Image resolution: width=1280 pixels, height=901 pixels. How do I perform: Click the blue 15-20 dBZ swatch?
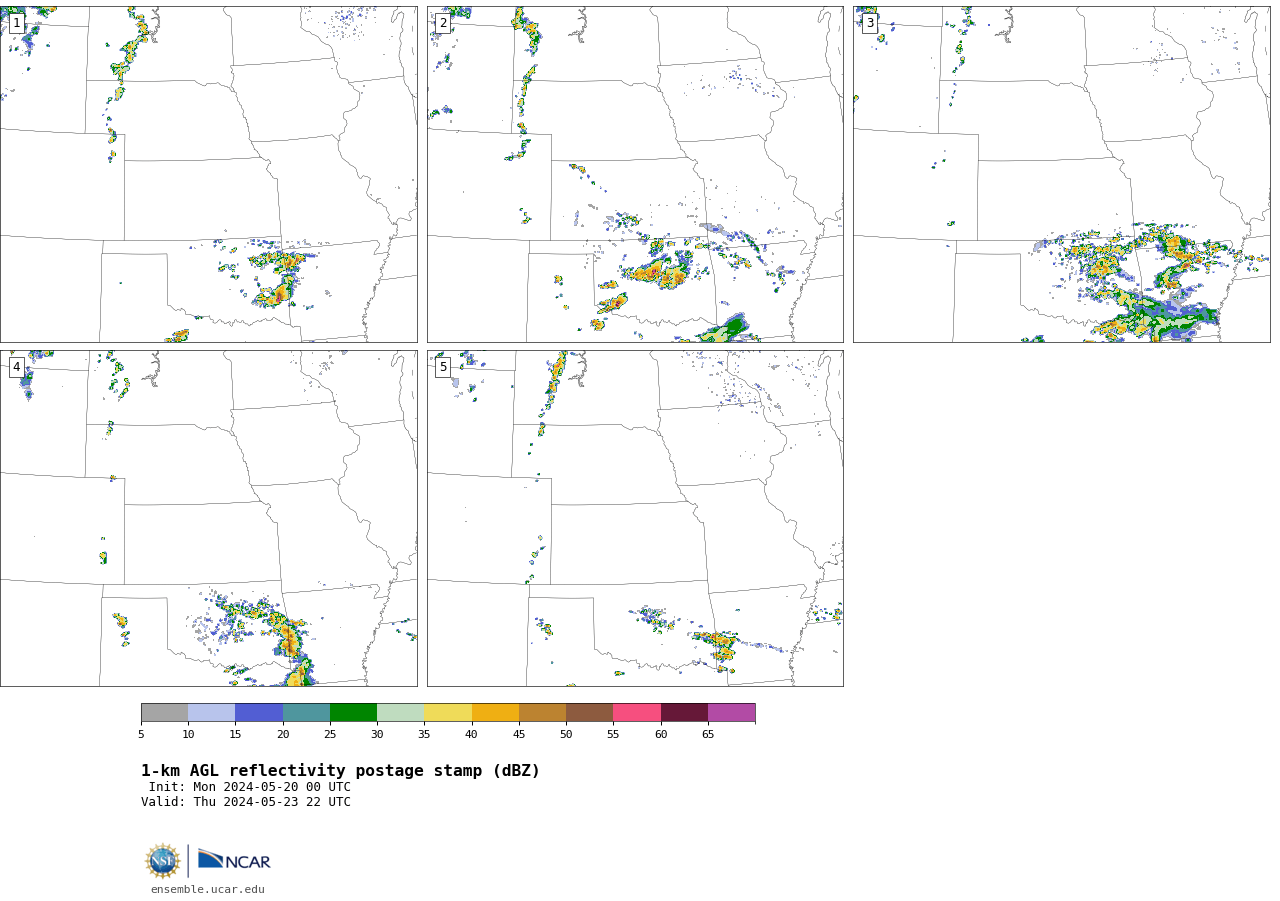(x=259, y=713)
